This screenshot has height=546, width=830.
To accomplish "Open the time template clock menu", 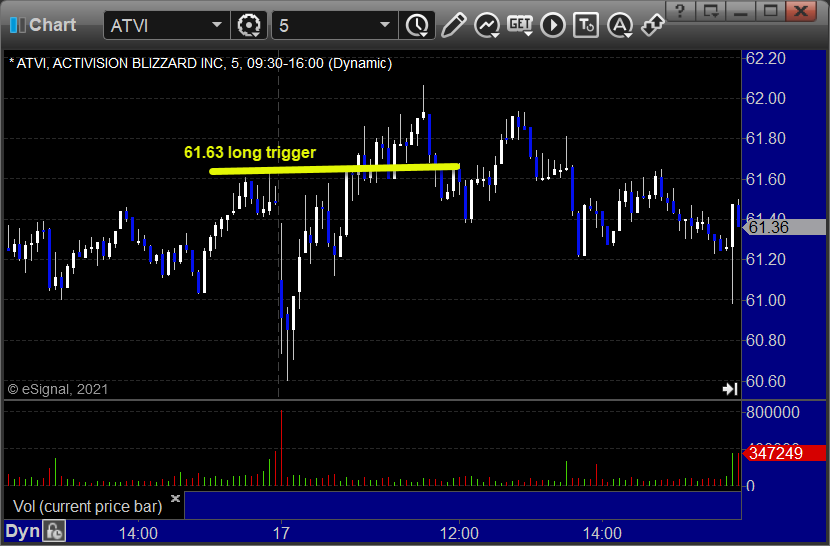I will 417,25.
